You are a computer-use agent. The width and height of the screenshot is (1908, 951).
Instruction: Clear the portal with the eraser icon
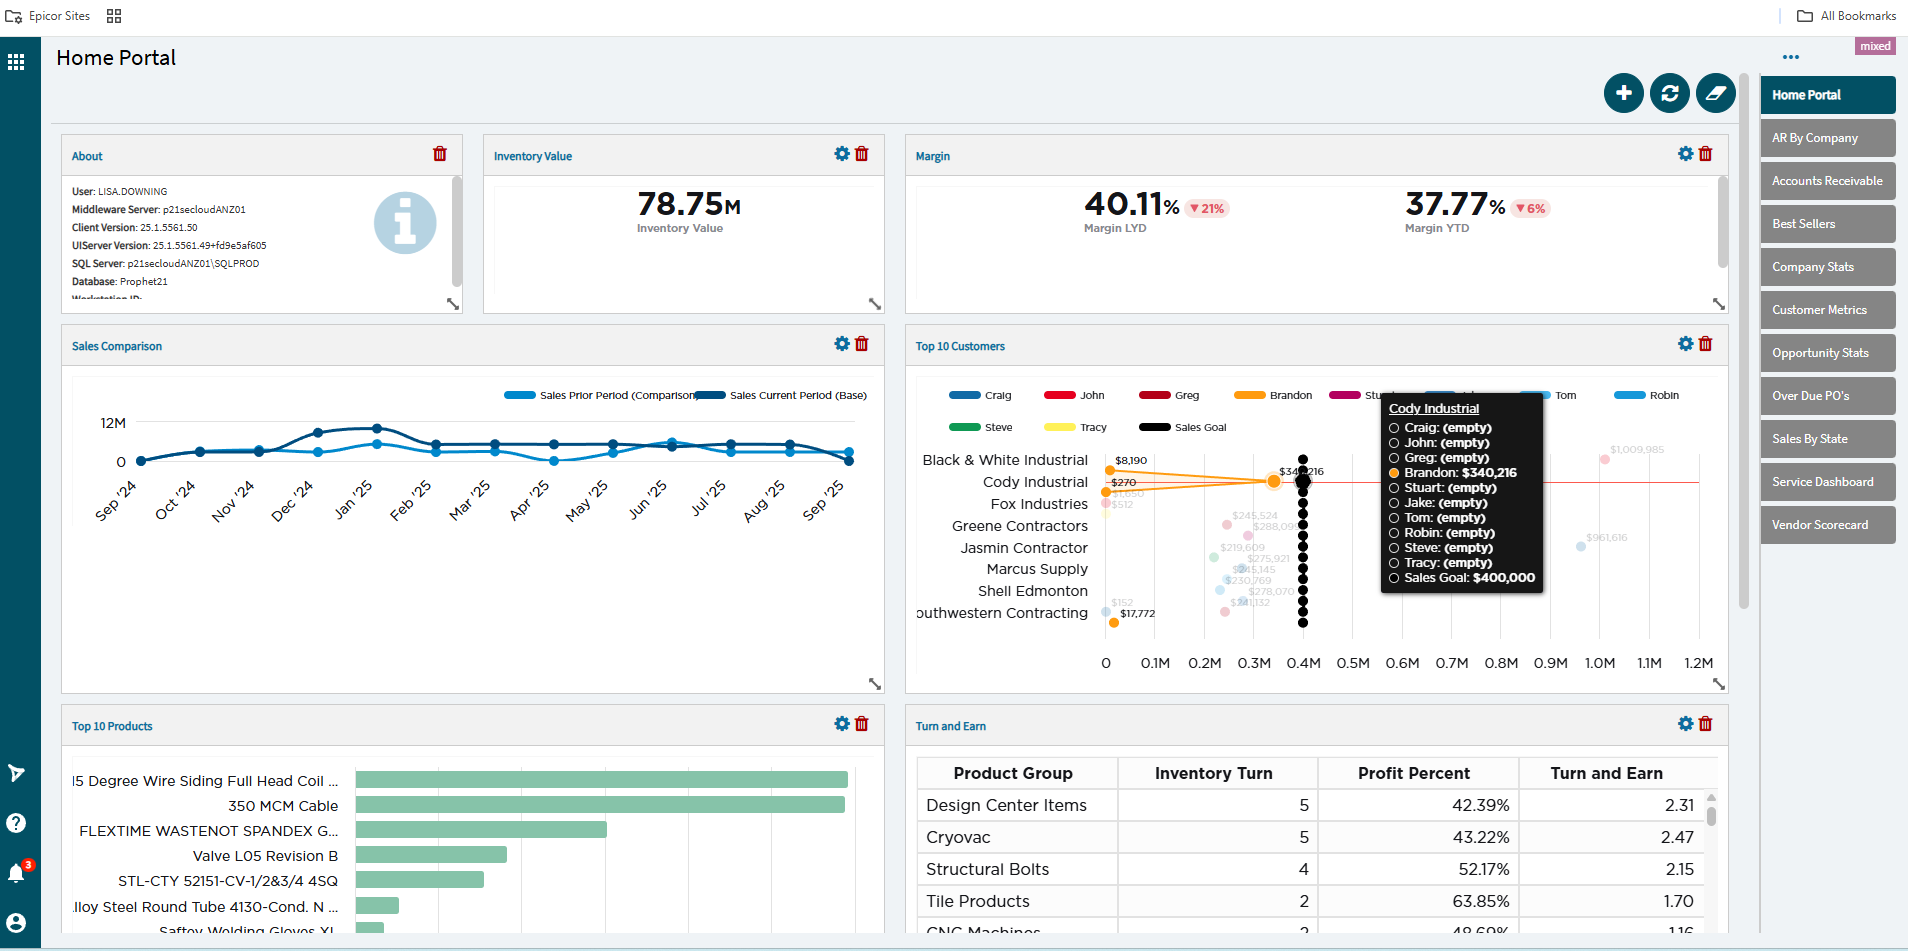pyautogui.click(x=1714, y=92)
